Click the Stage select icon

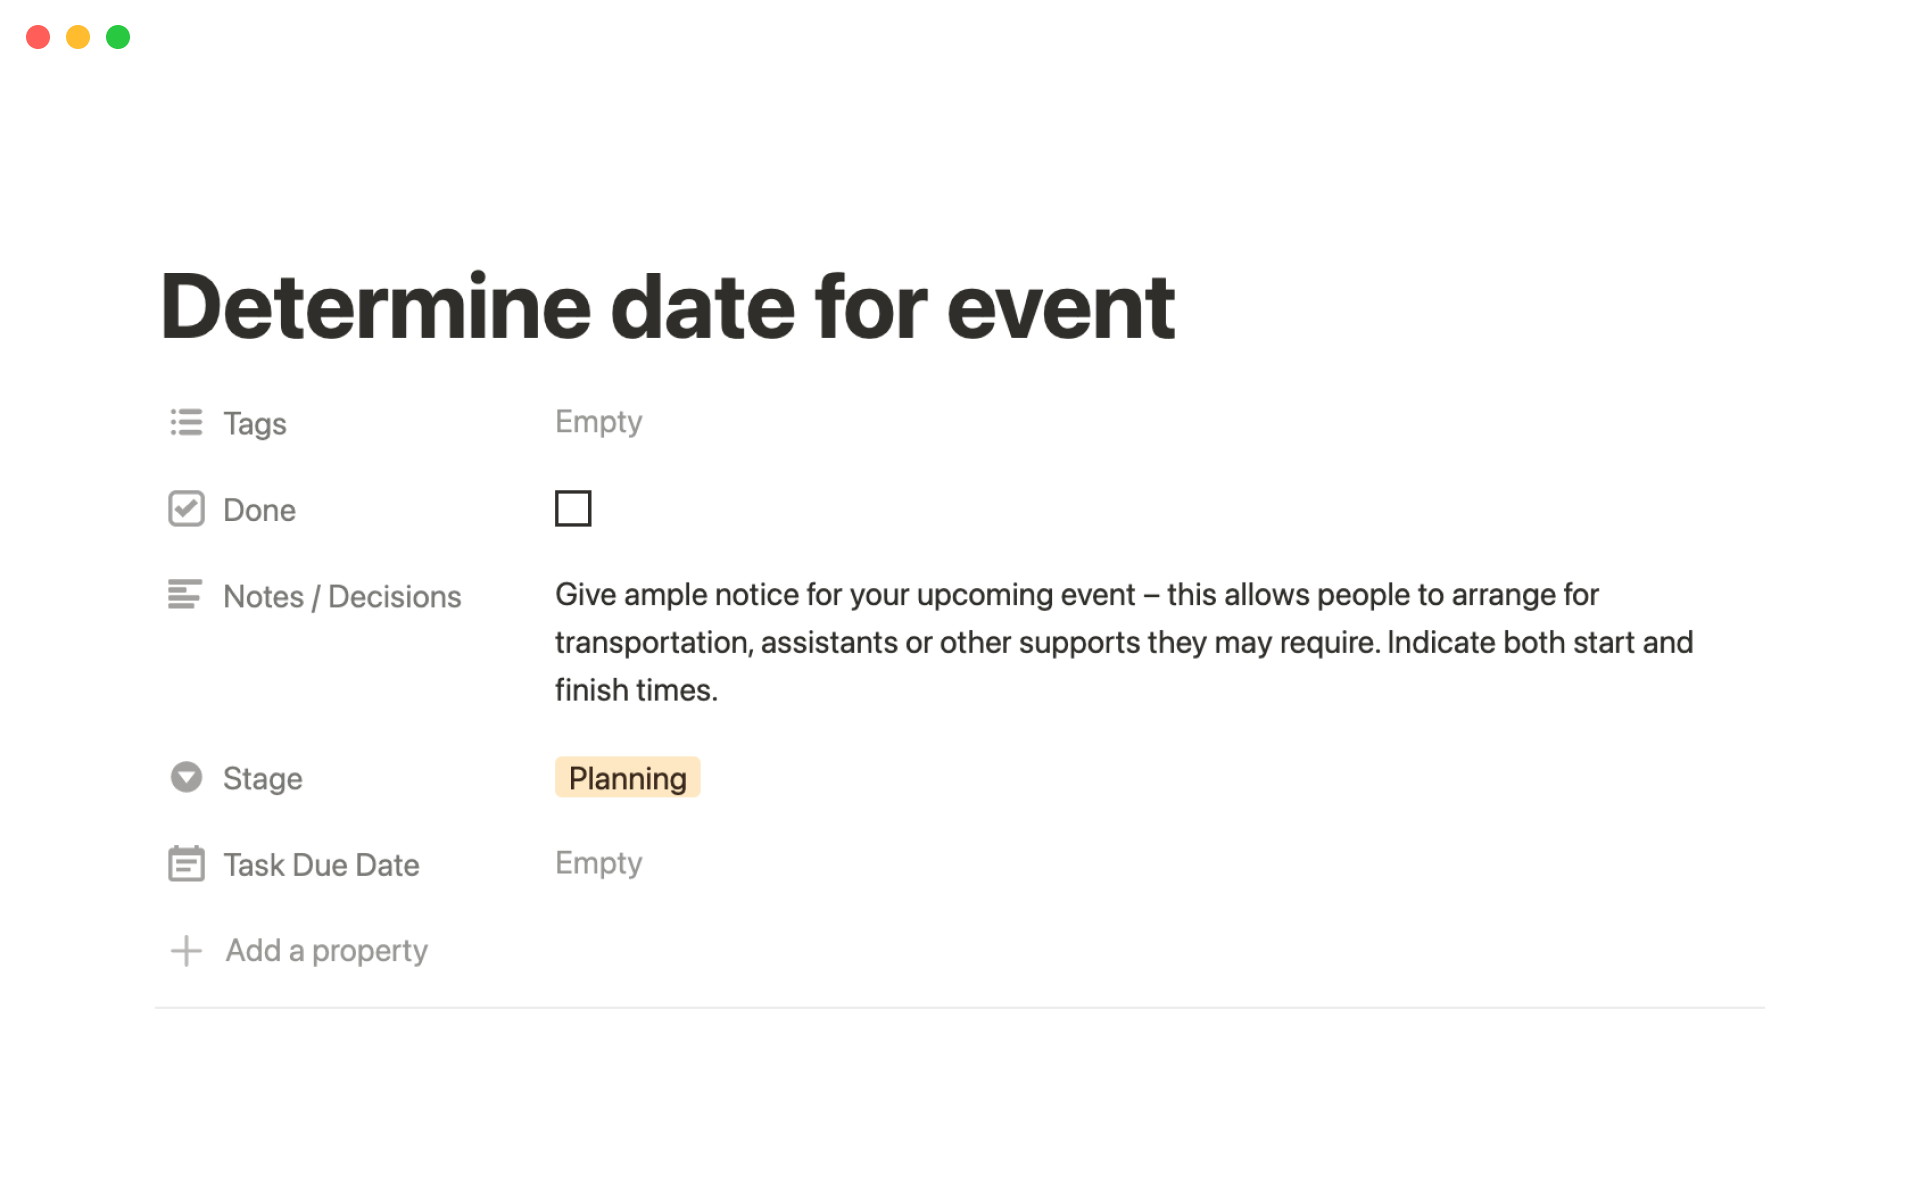coord(186,777)
